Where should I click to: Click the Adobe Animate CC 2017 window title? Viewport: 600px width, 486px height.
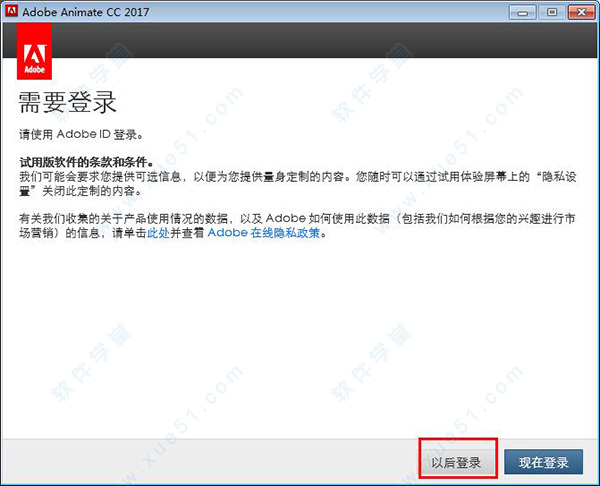coord(86,12)
